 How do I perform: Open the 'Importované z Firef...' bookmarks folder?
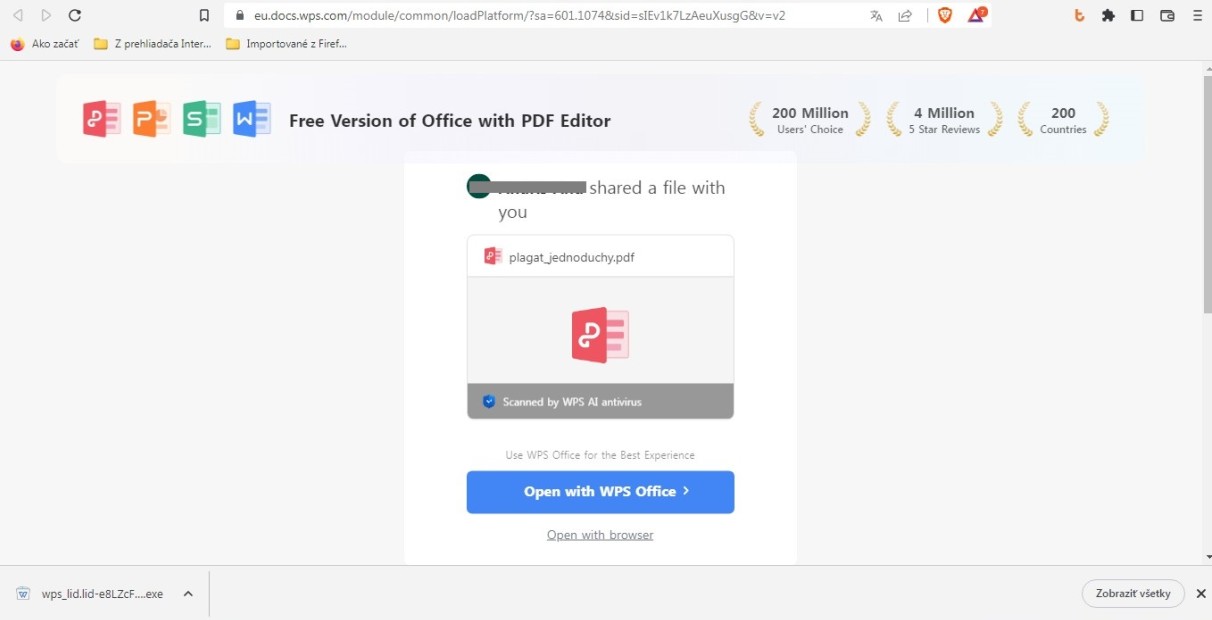point(286,44)
